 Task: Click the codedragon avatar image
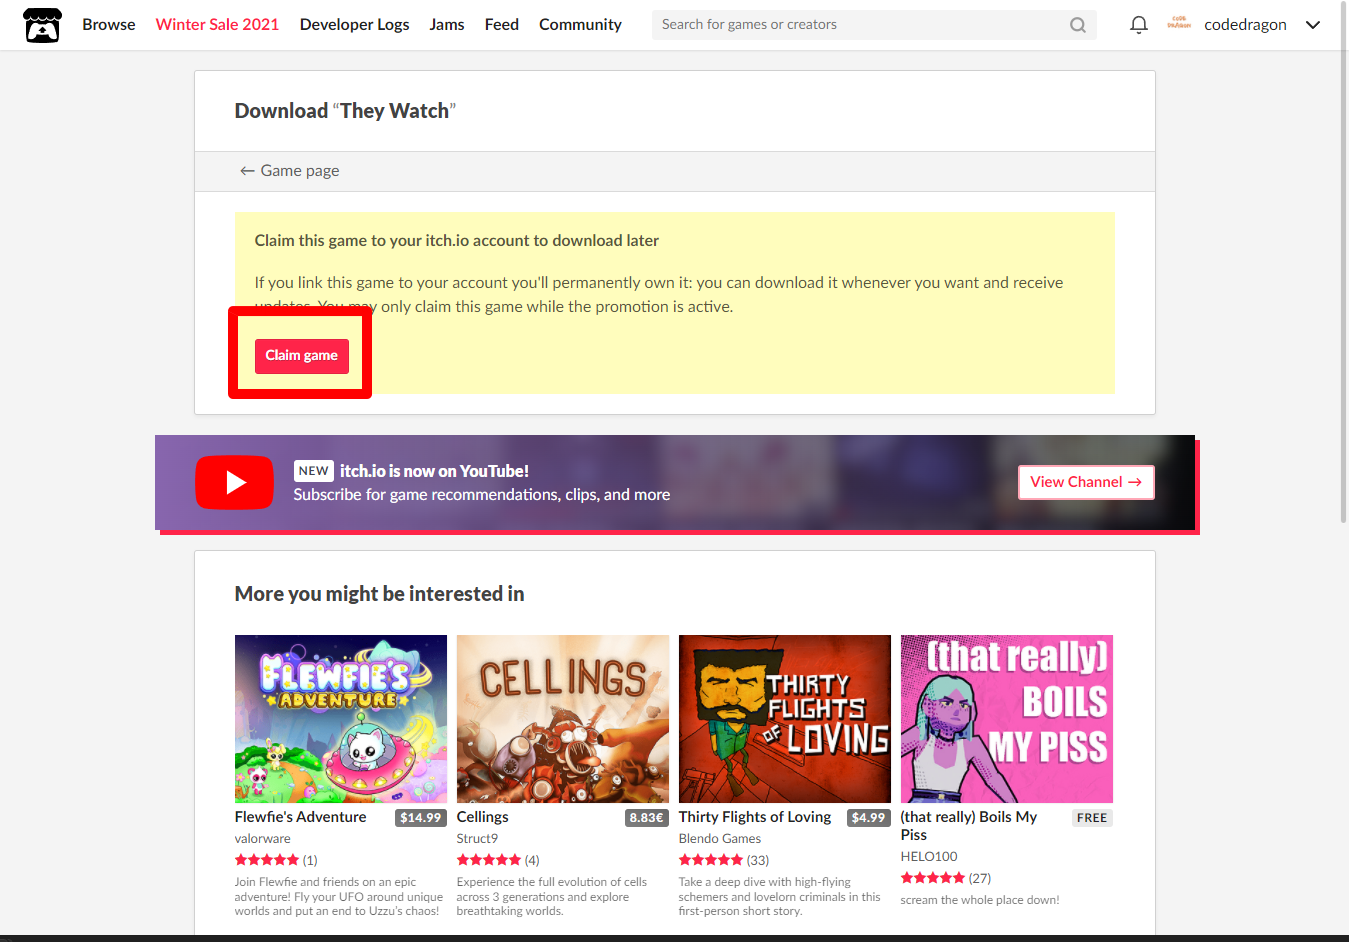pos(1179,24)
